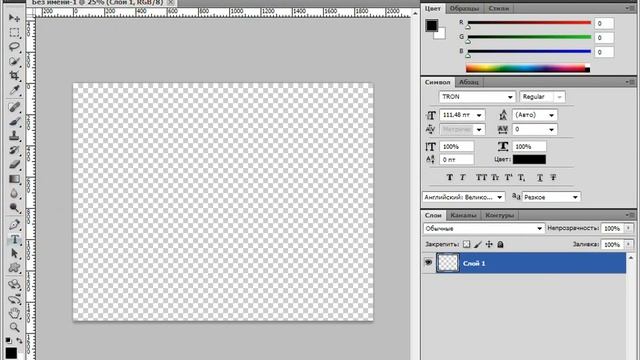Lock image pixels brush icon
640x360 pixels.
(x=478, y=244)
